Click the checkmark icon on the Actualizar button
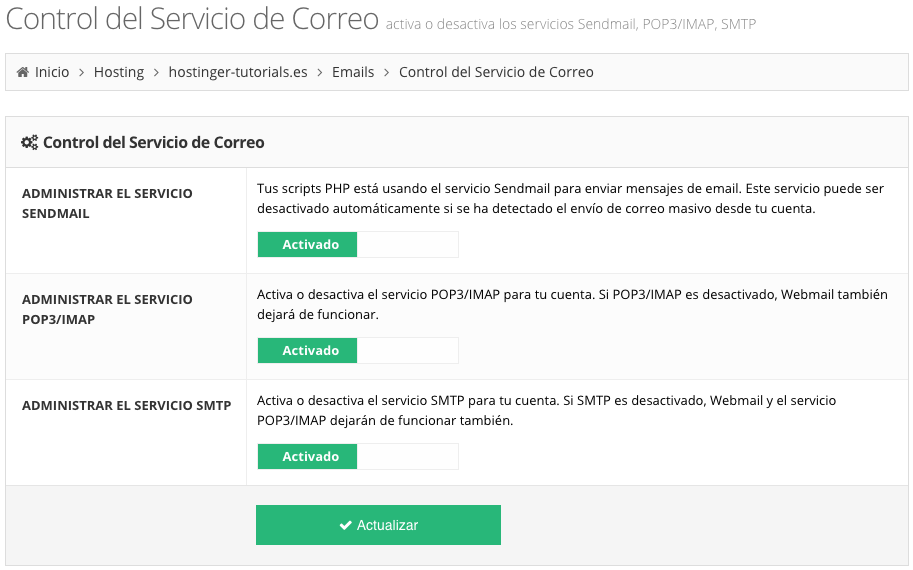This screenshot has width=913, height=570. point(345,525)
